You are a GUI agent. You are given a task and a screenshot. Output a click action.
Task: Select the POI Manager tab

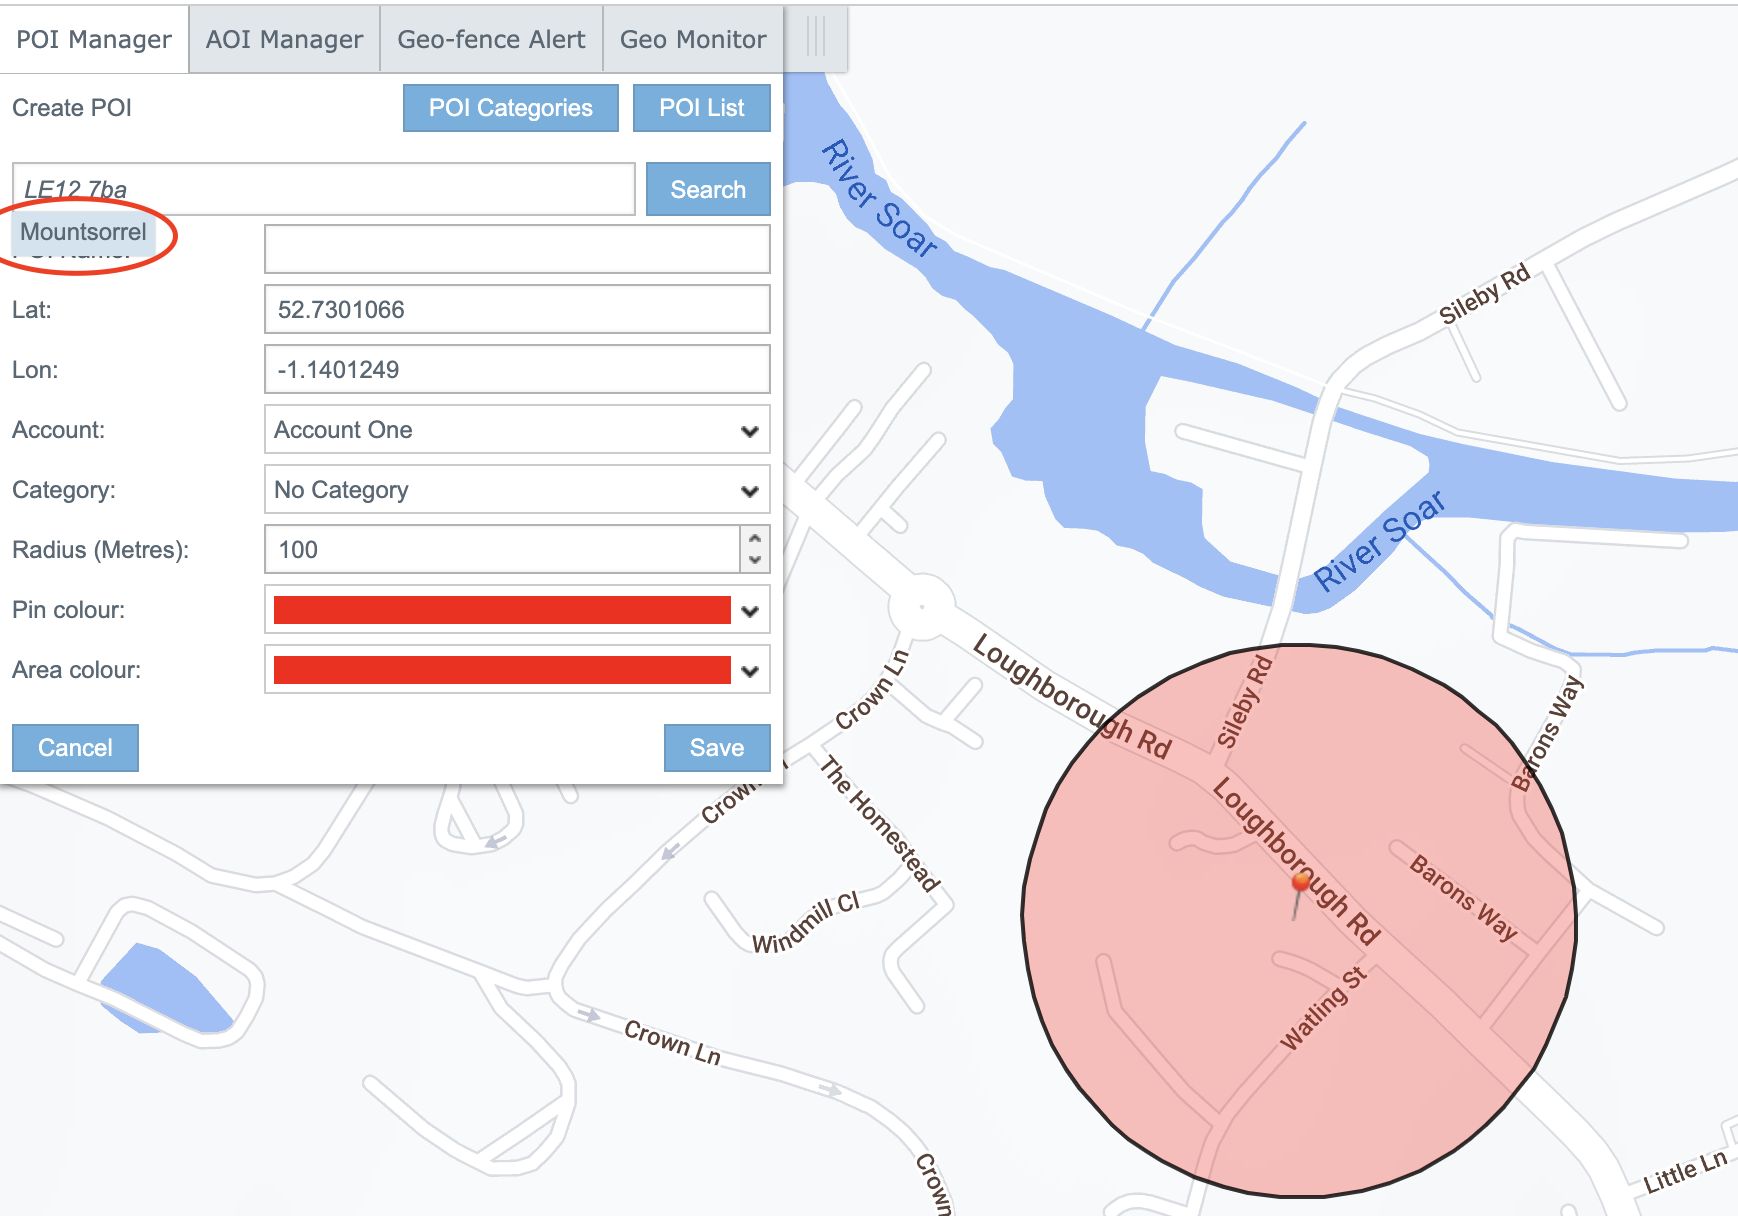click(94, 40)
